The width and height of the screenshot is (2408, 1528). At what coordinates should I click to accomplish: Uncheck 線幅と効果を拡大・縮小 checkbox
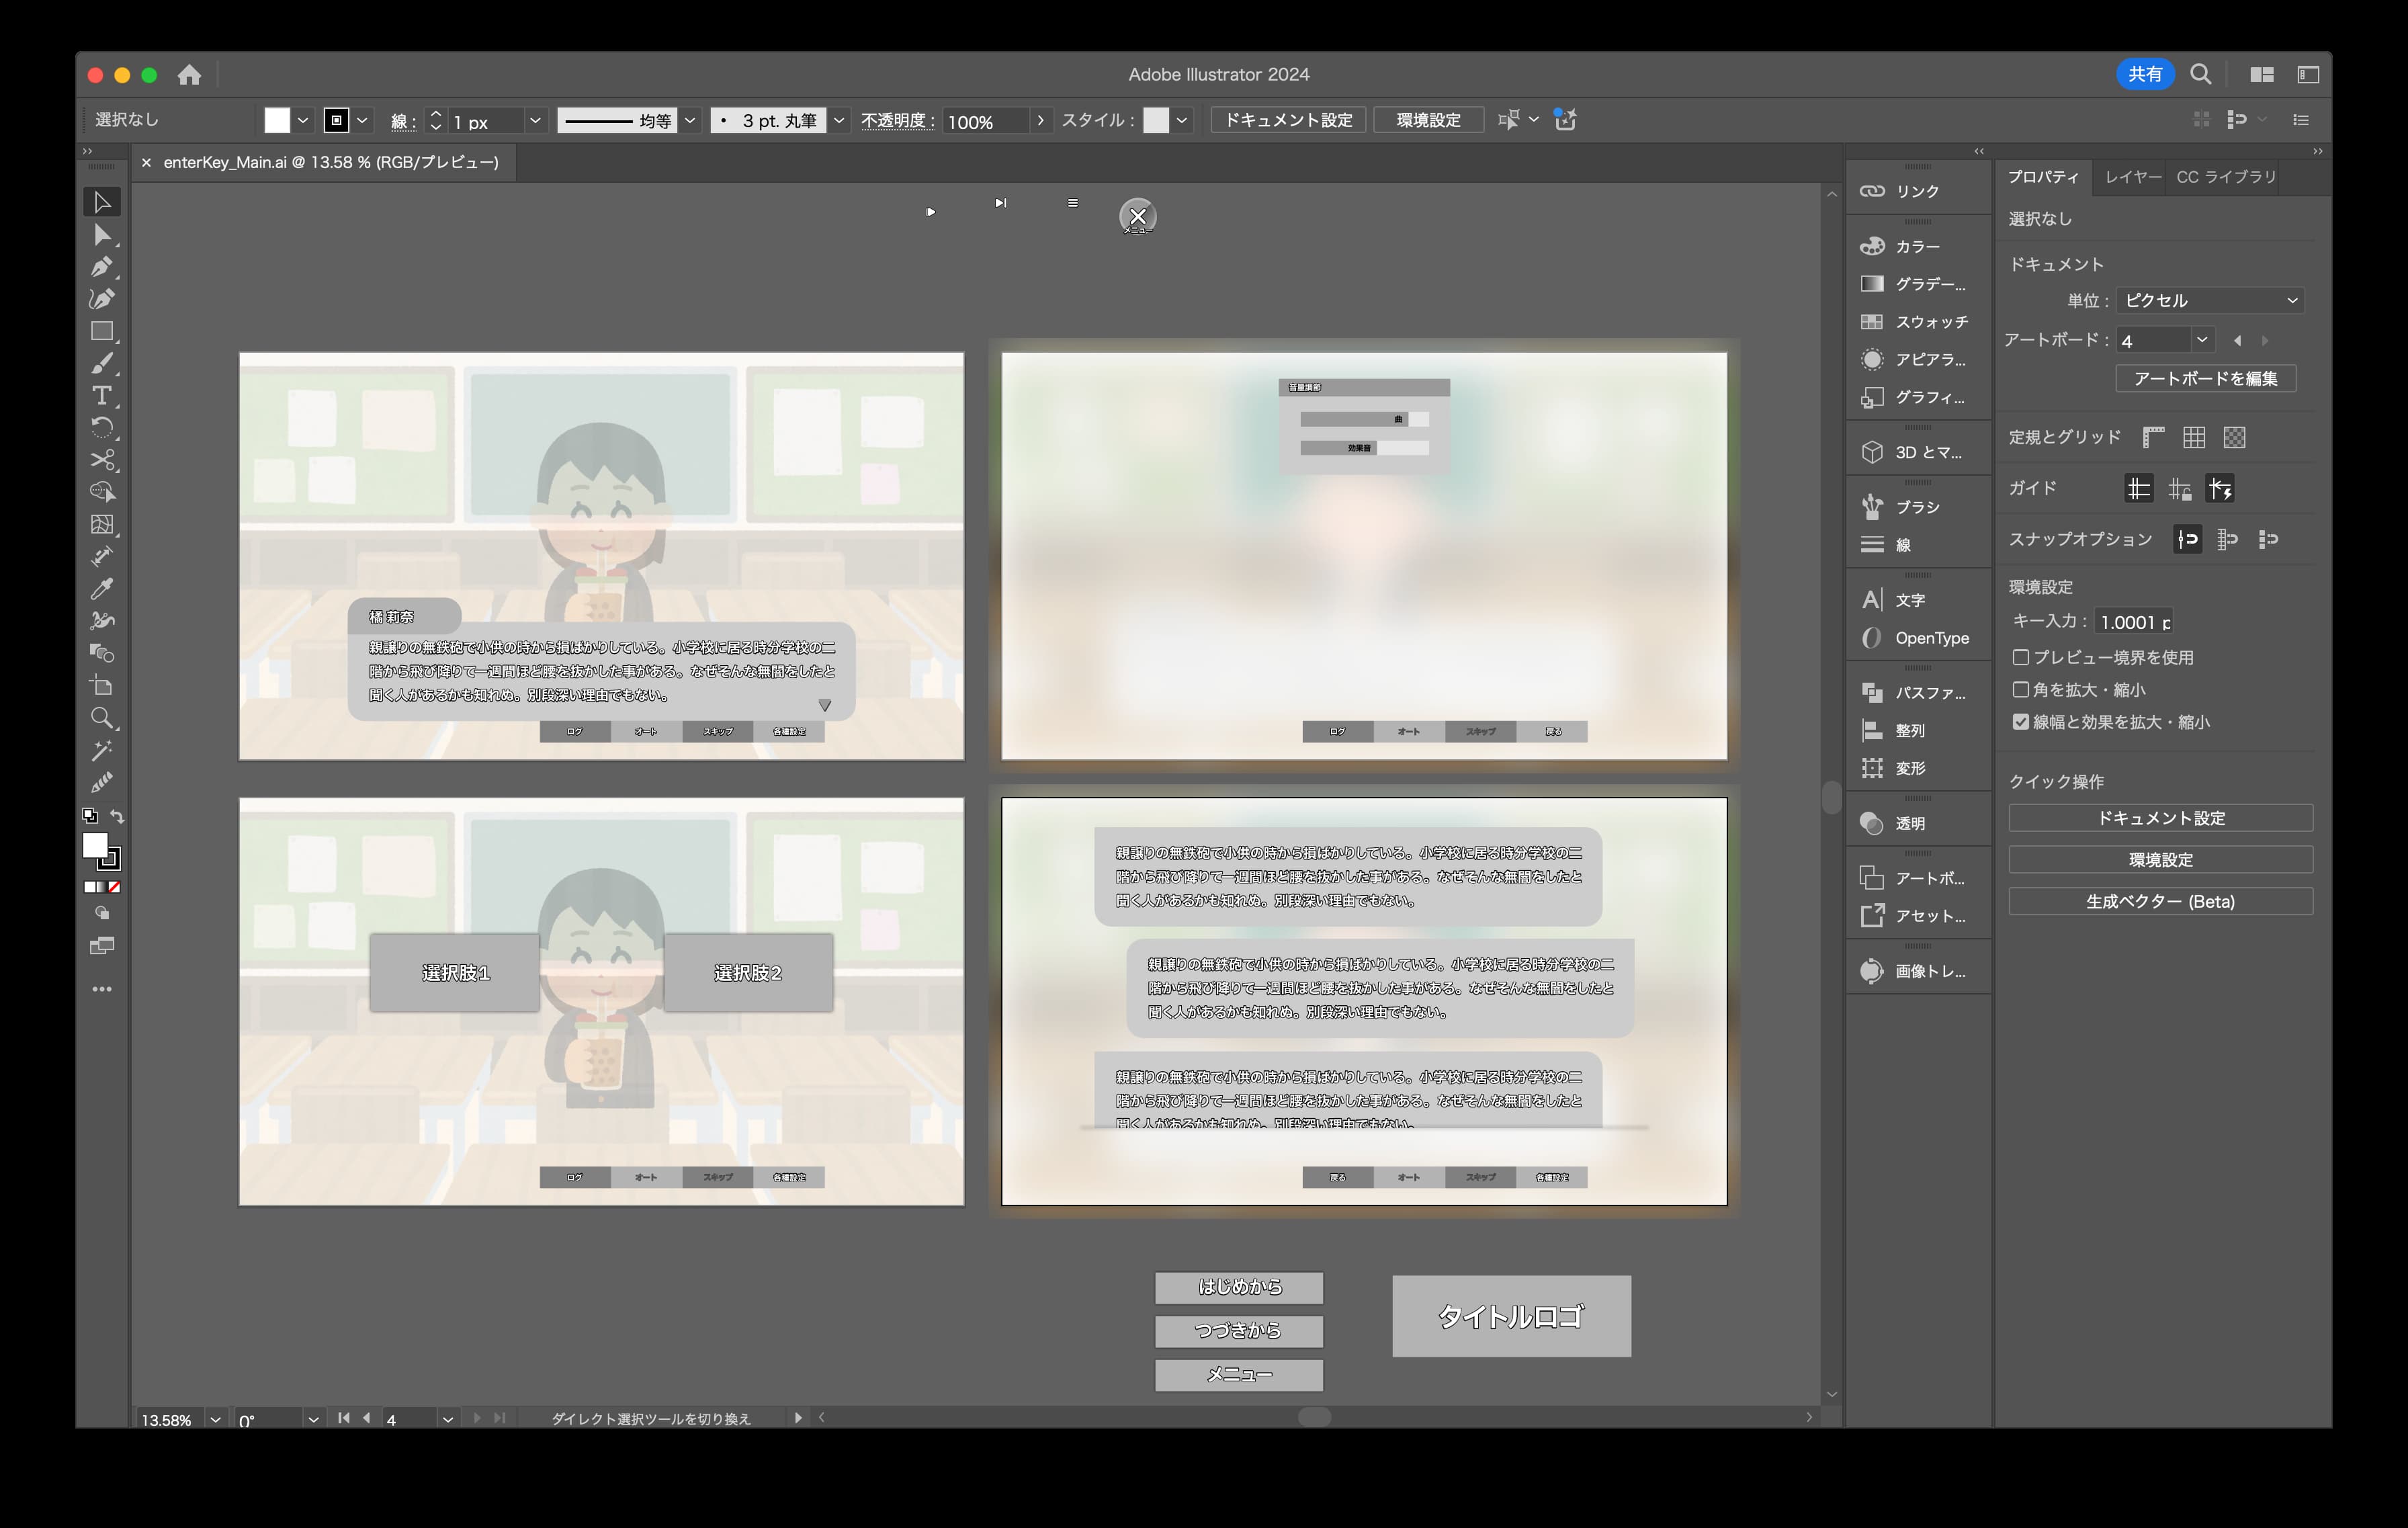pos(2021,722)
